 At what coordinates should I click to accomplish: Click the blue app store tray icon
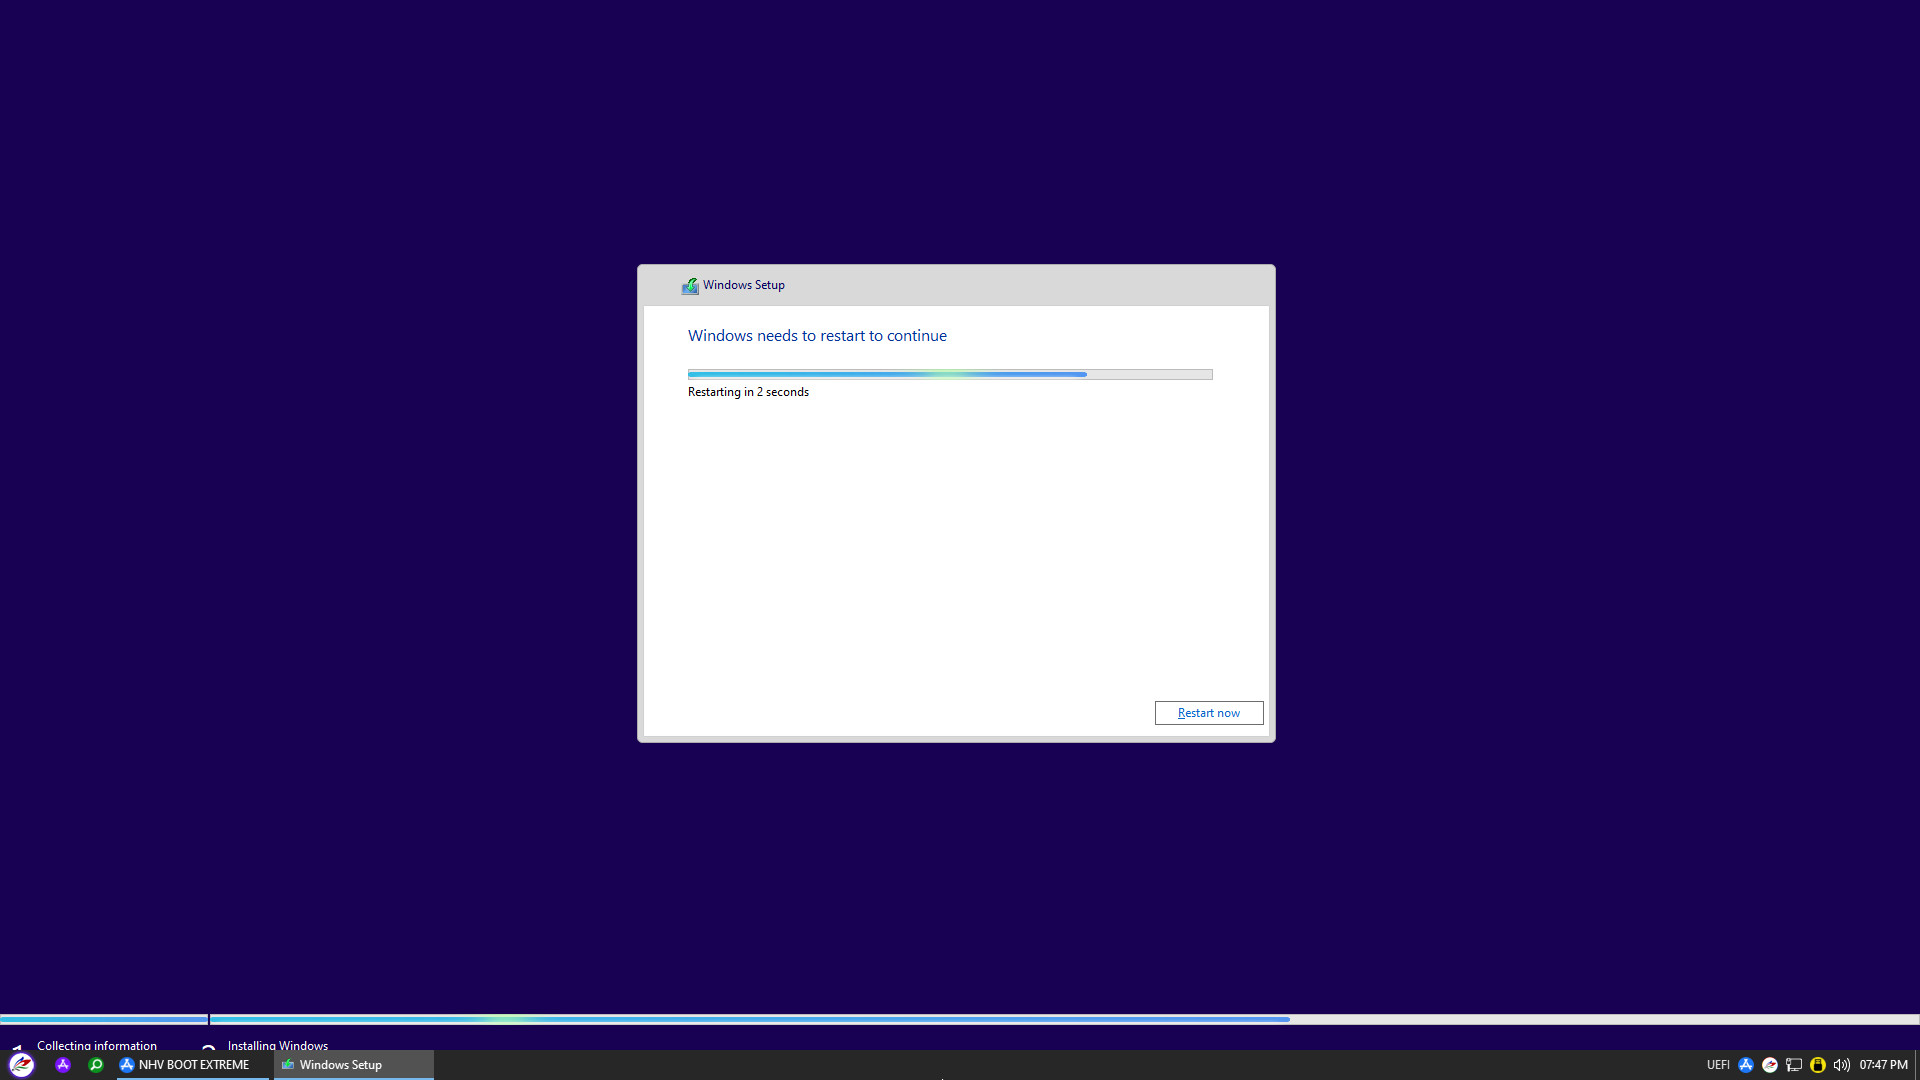1746,1065
